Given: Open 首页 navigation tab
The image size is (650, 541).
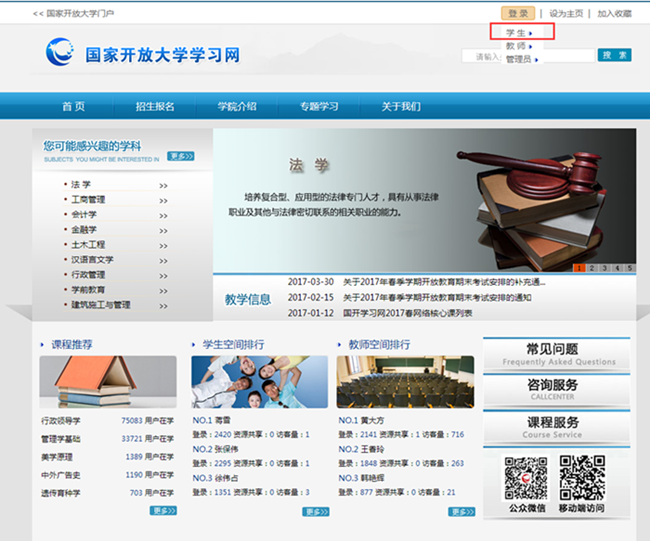Looking at the screenshot, I should point(73,107).
